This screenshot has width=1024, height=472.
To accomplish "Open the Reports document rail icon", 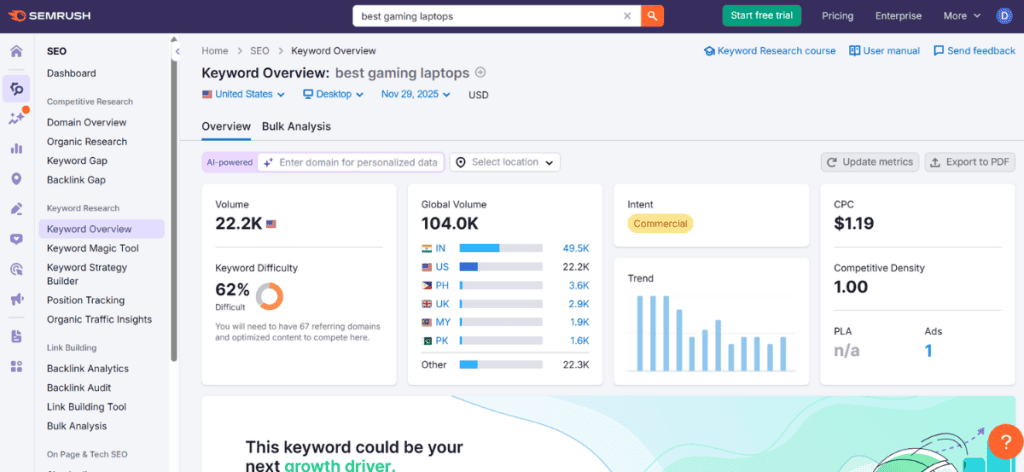I will pos(16,336).
